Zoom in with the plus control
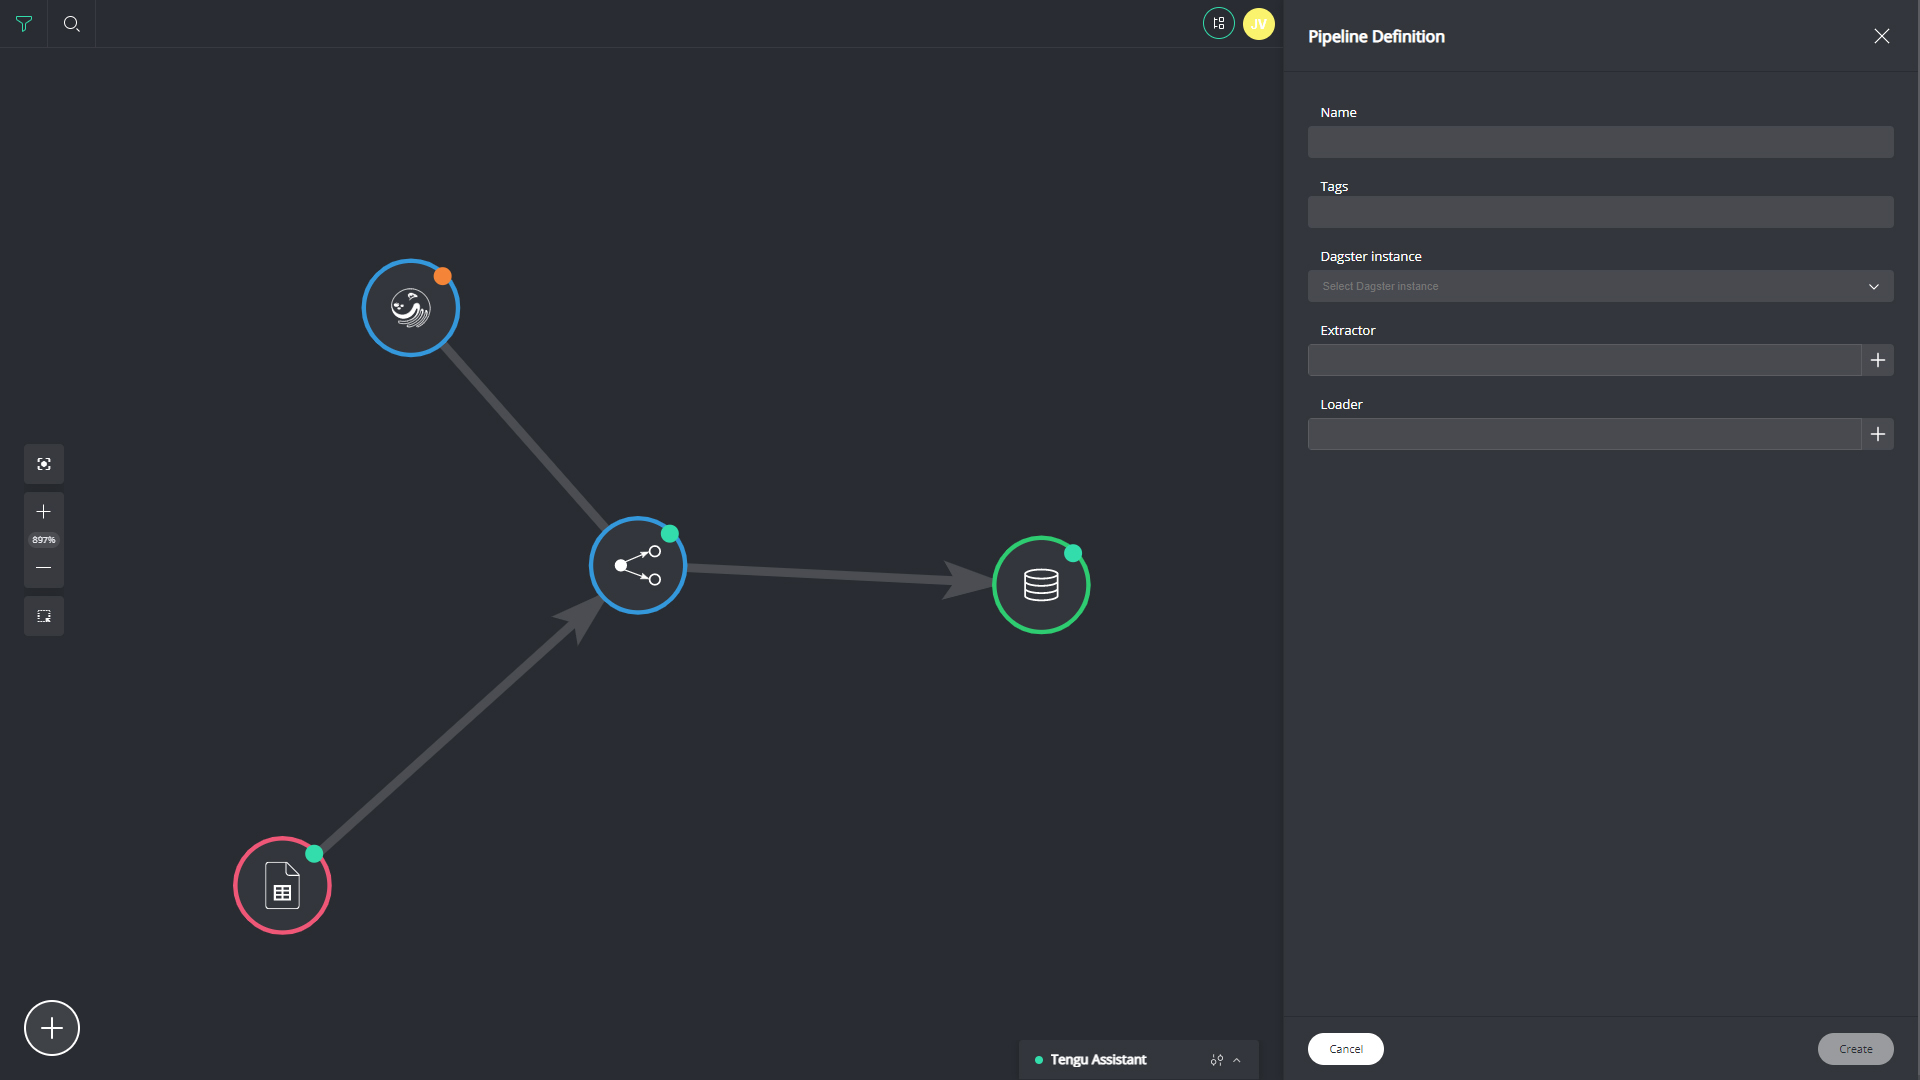This screenshot has height=1080, width=1920. point(44,512)
